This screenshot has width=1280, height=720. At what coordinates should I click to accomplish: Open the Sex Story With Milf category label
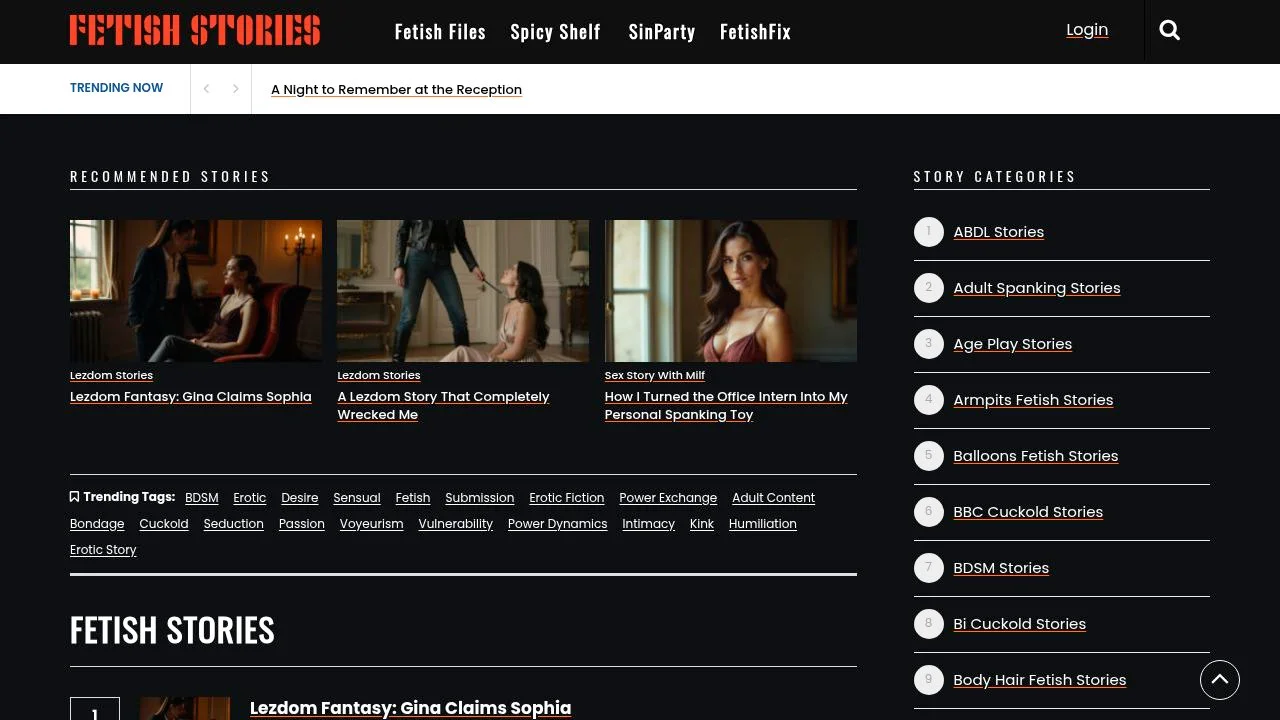(x=654, y=375)
